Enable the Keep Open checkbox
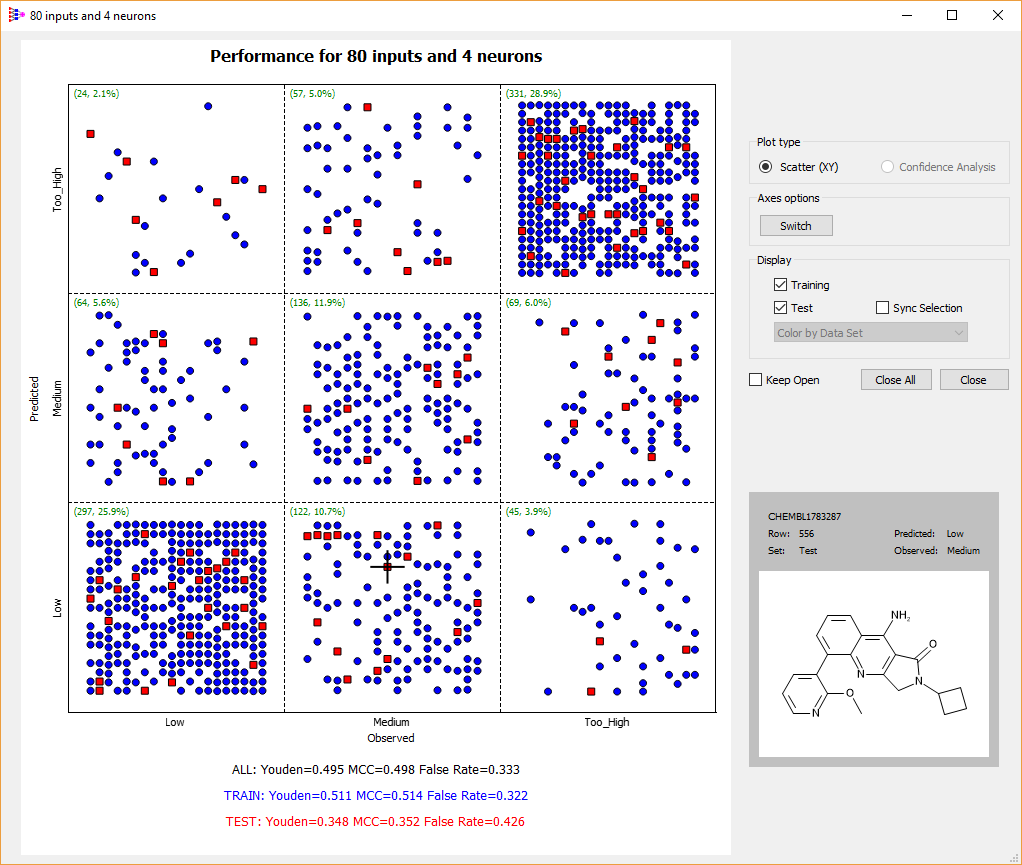The image size is (1022, 865). (755, 380)
